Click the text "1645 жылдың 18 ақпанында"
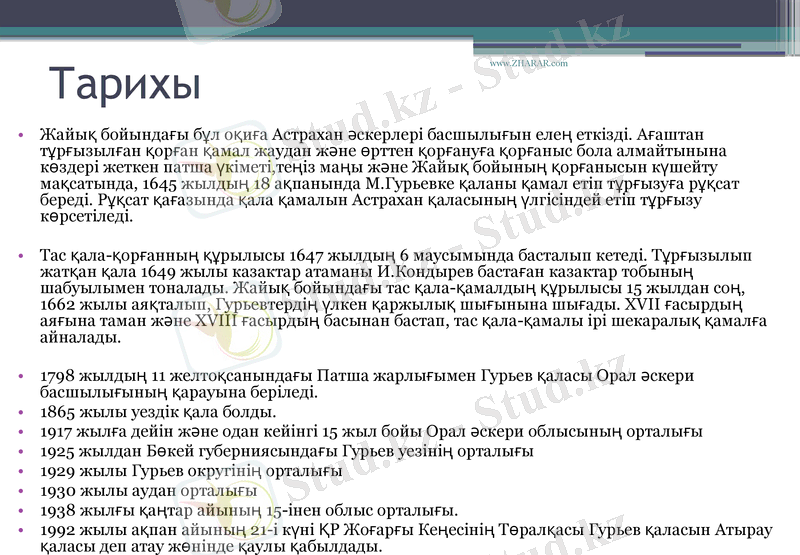Image resolution: width=800 pixels, height=555 pixels. click(252, 184)
